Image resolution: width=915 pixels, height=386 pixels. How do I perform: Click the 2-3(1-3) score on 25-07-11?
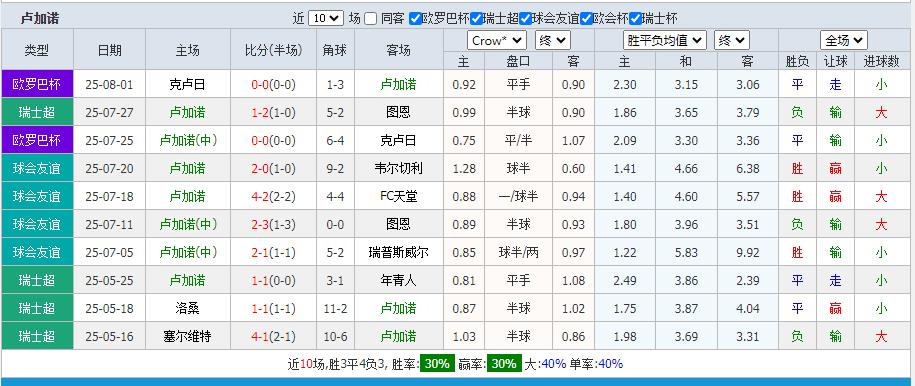click(x=273, y=224)
